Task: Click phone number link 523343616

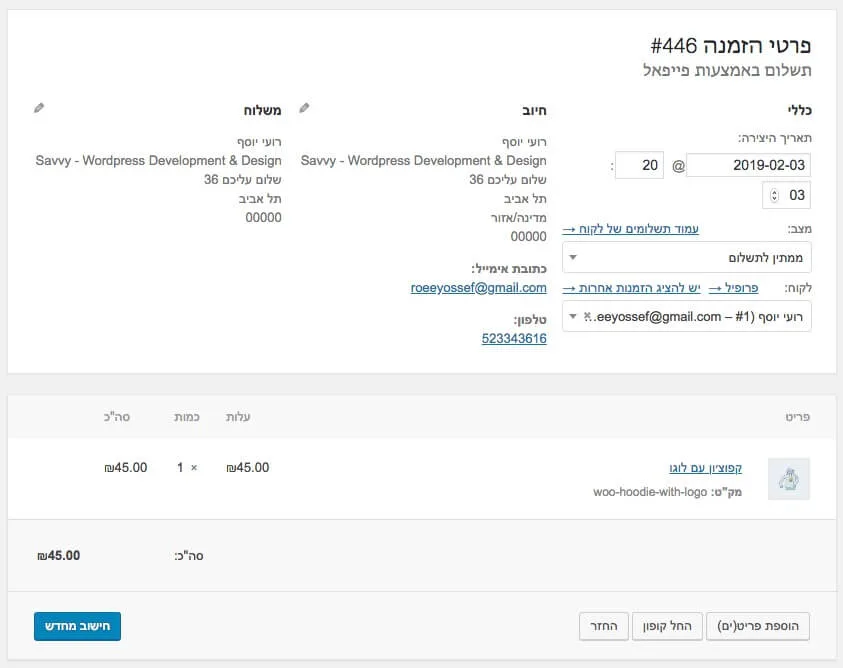Action: [514, 338]
